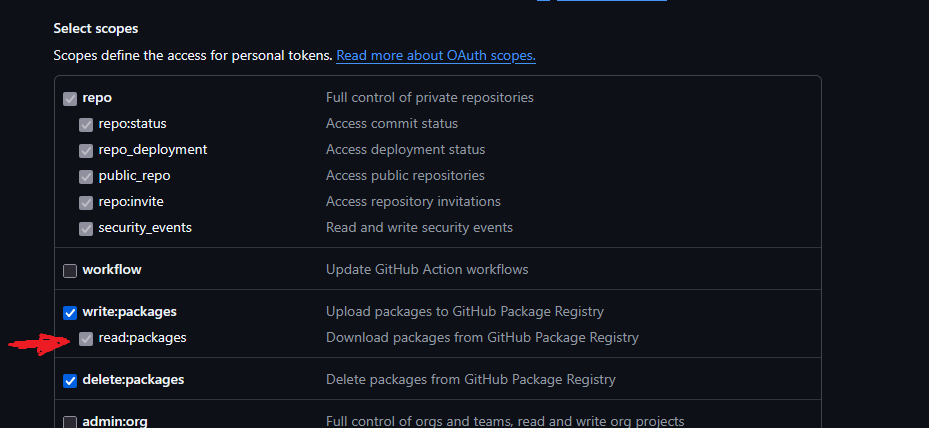Screen dimensions: 929x428
Task: Toggle the repo scope checkbox
Action: [x=70, y=98]
